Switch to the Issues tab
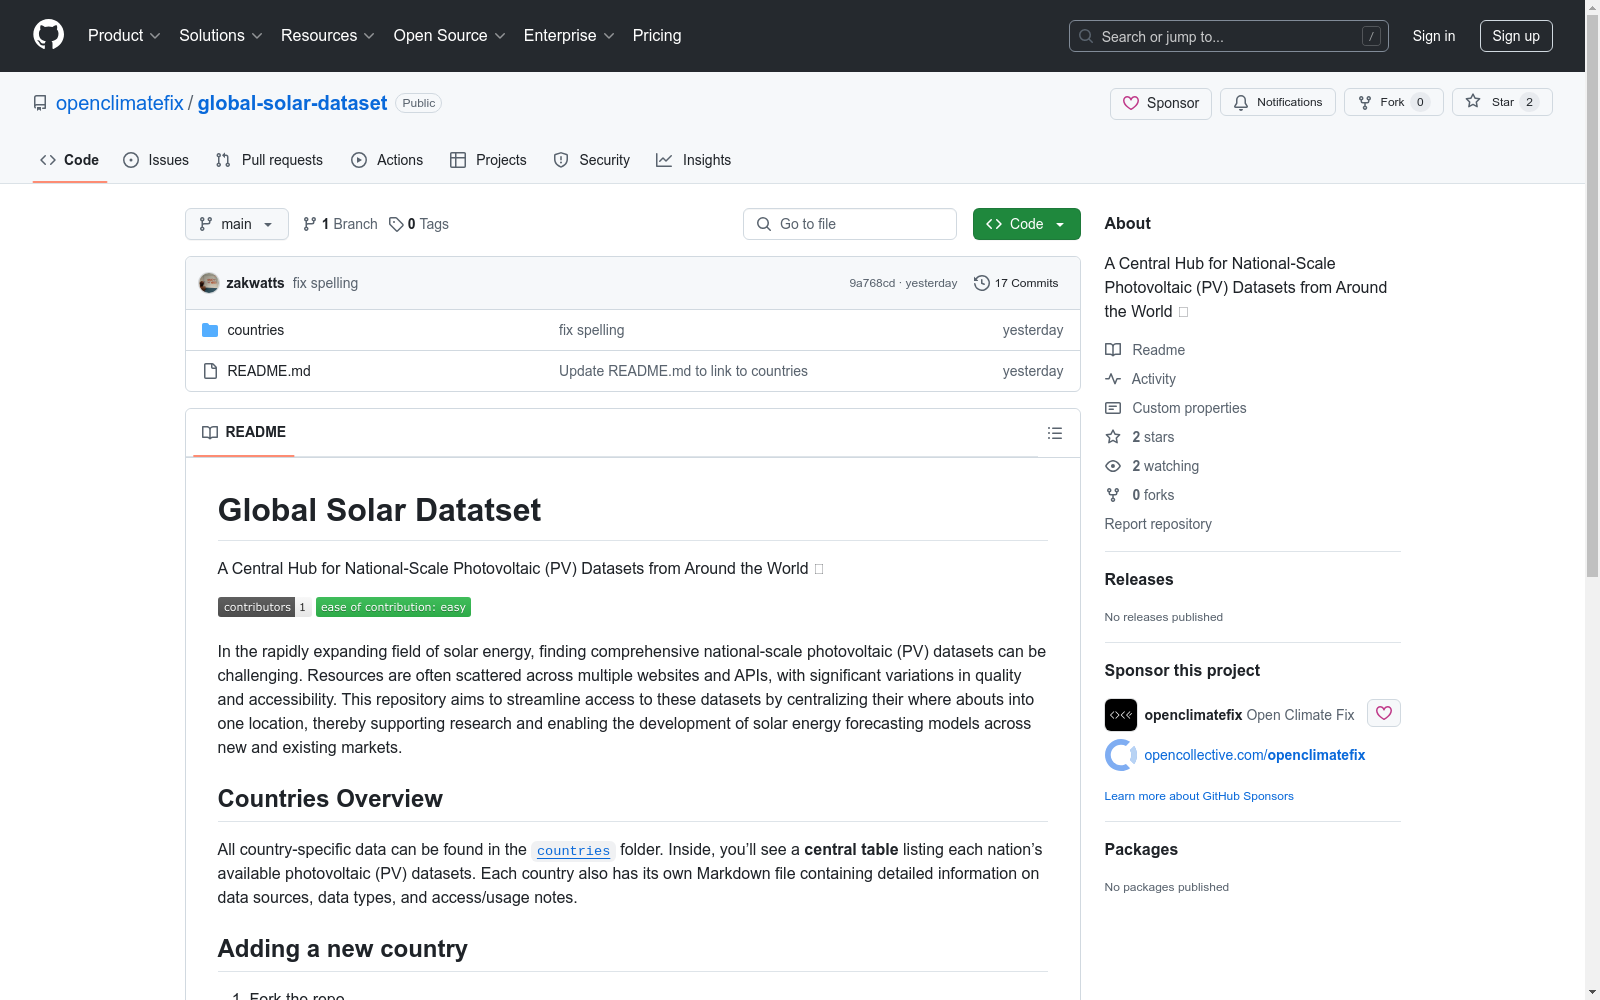Screen dimensions: 1600x1000 coord(156,160)
